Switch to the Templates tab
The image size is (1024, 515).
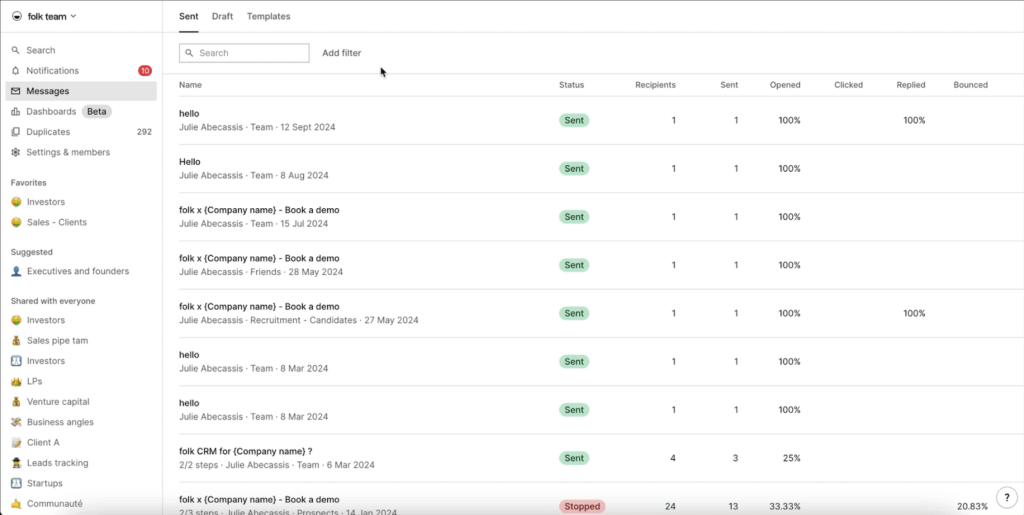tap(268, 17)
